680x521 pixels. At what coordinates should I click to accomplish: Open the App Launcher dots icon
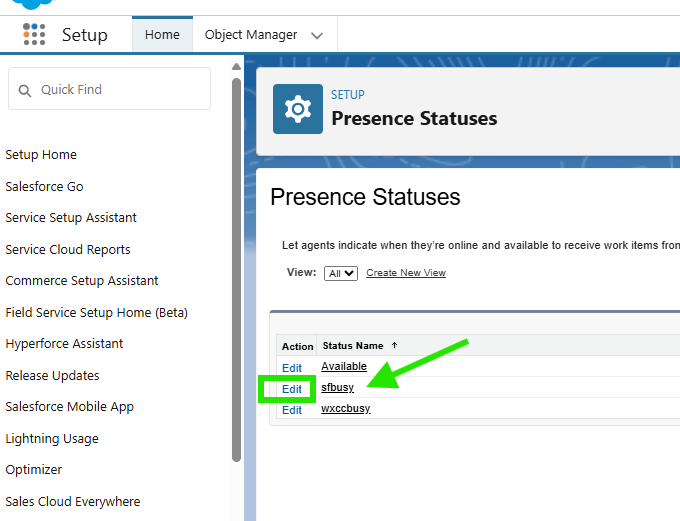(34, 34)
